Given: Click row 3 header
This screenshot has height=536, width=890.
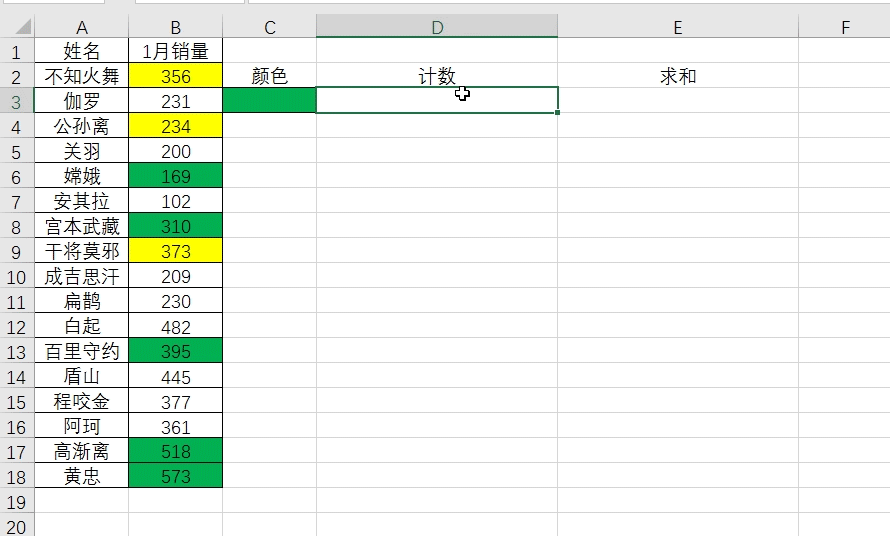Looking at the screenshot, I should tap(16, 101).
